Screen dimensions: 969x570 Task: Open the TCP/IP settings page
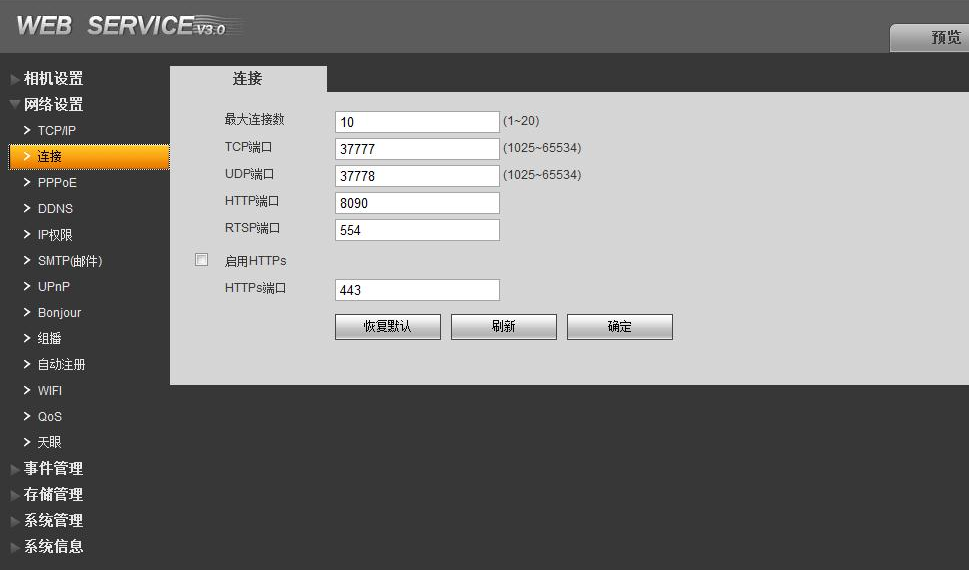(x=57, y=131)
